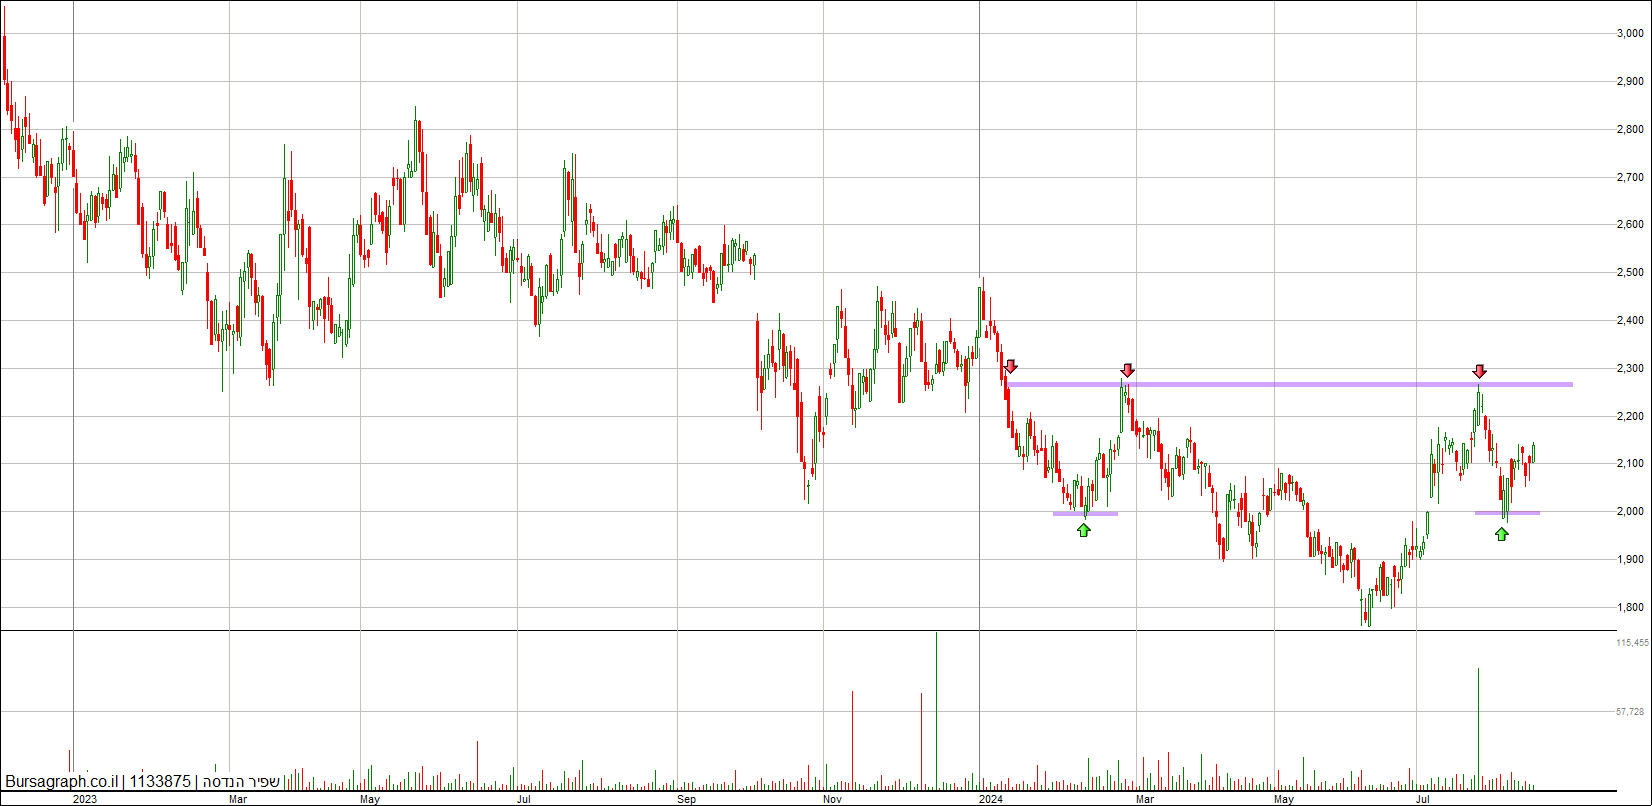Click the 2,200 price axis label
Viewport: 1652px width, 806px height.
click(x=1630, y=416)
